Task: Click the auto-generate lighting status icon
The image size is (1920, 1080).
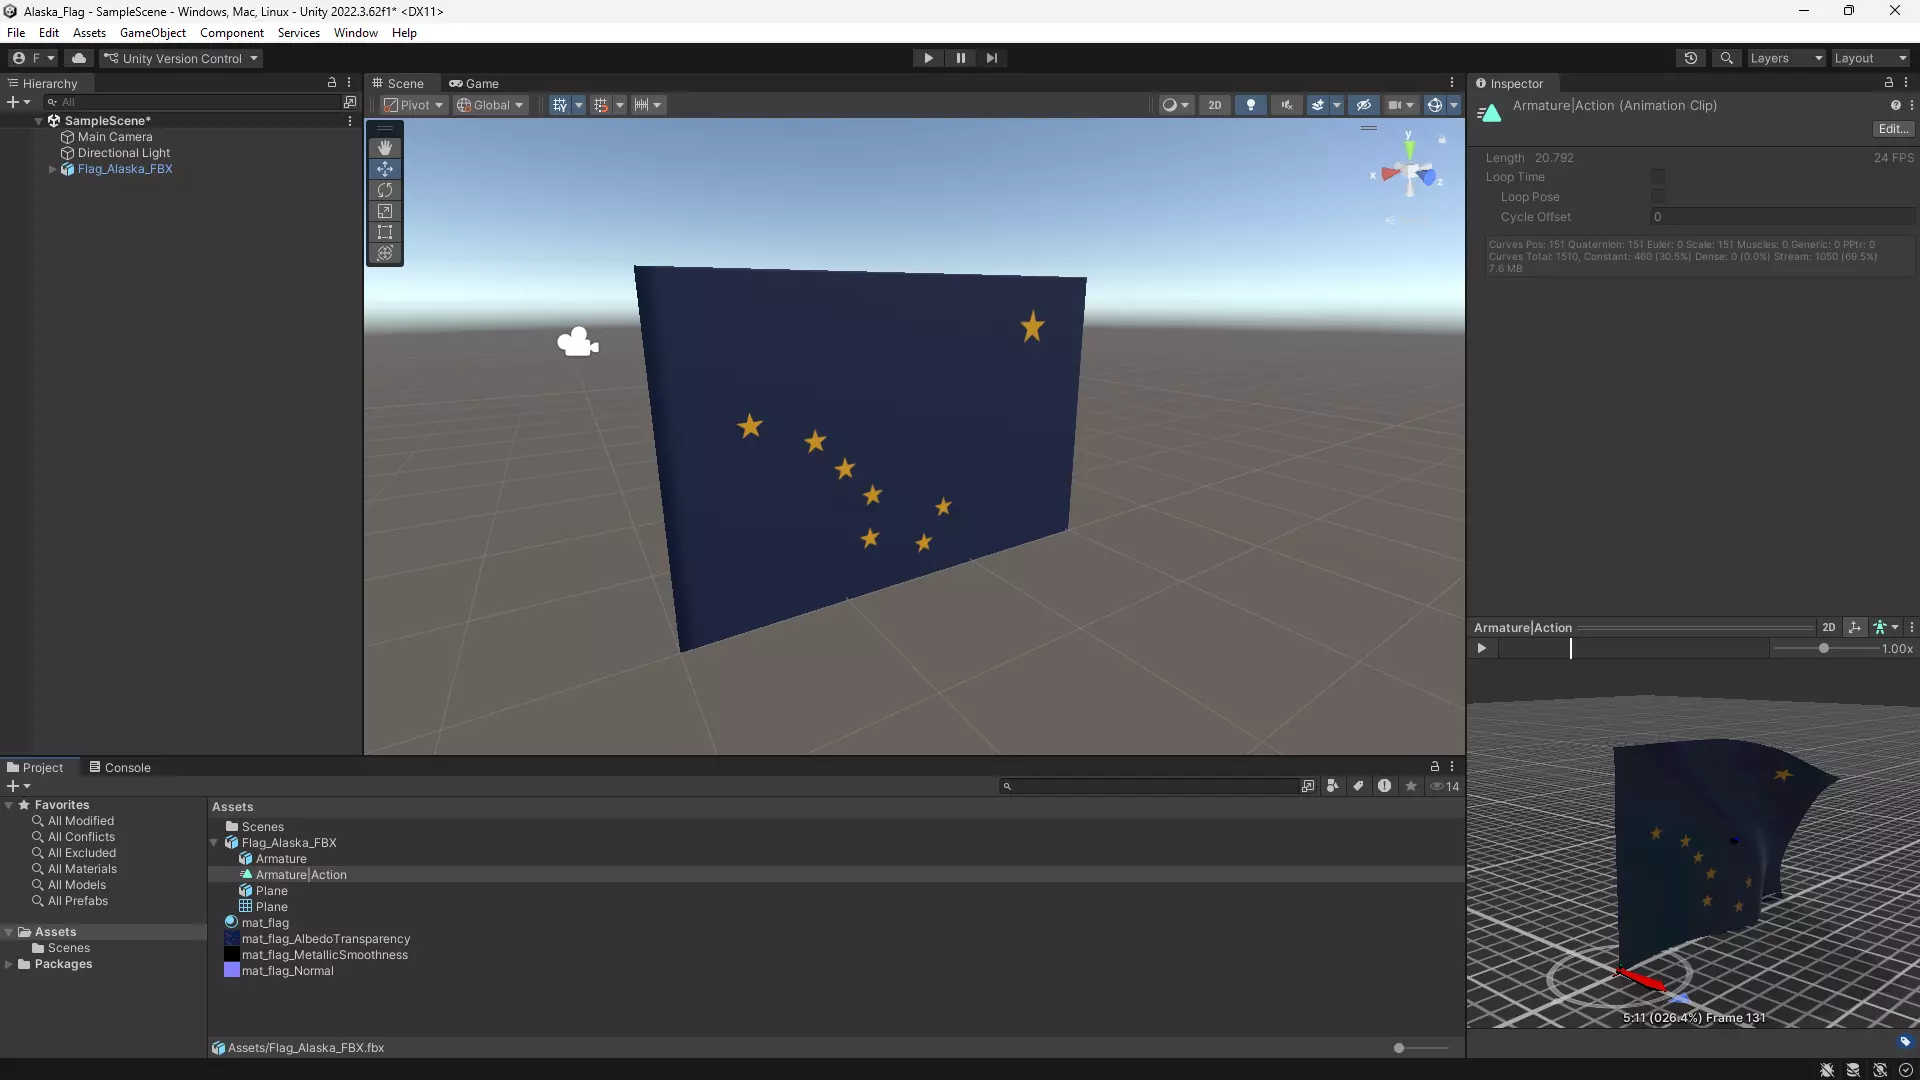Action: 1880,1070
